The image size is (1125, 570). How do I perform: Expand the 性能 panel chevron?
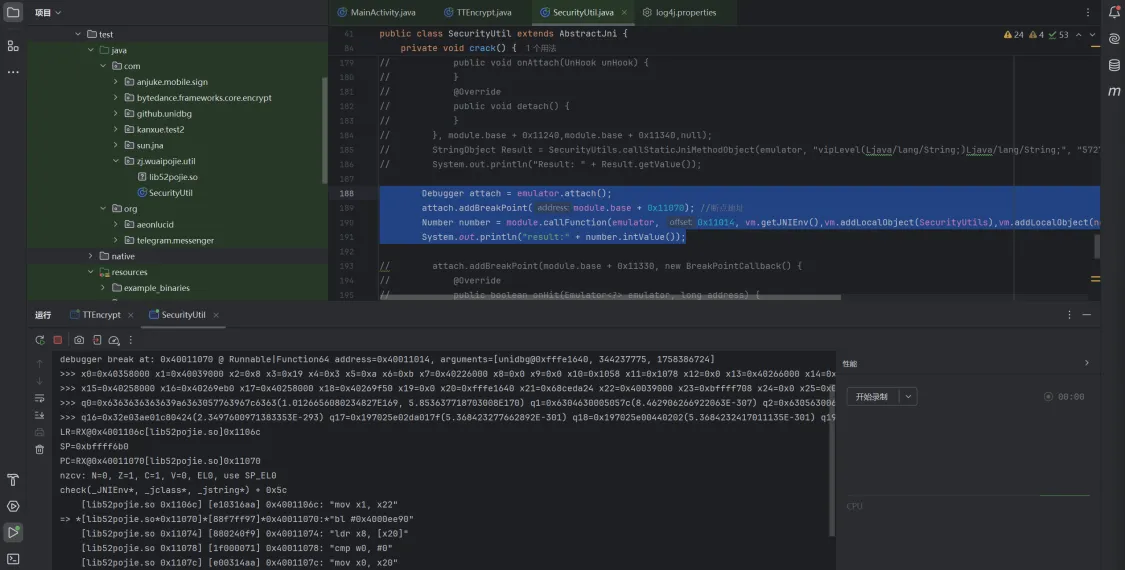pyautogui.click(x=1086, y=363)
